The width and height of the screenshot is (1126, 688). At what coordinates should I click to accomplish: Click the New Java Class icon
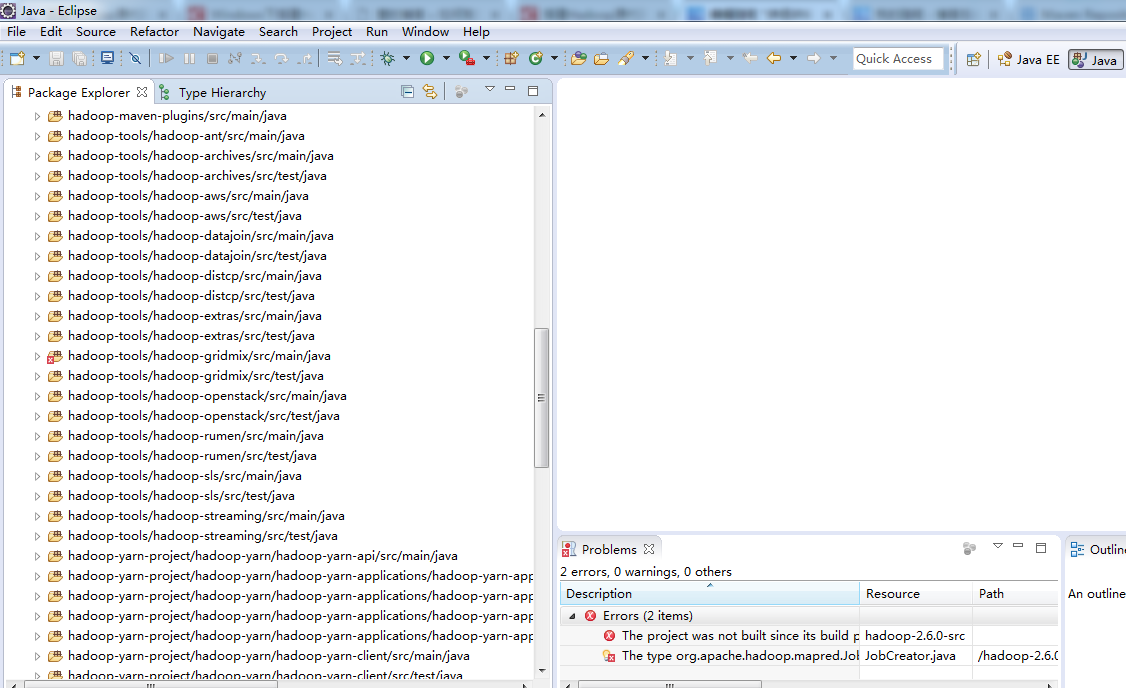pyautogui.click(x=536, y=58)
